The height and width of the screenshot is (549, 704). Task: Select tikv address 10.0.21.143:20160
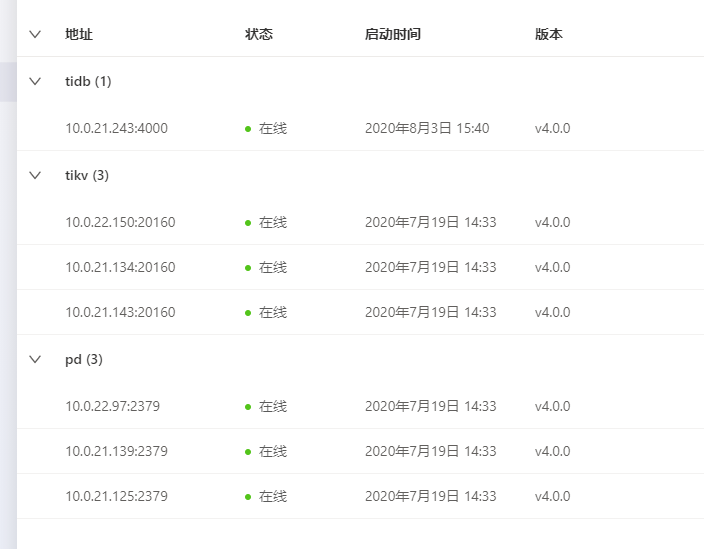[120, 312]
